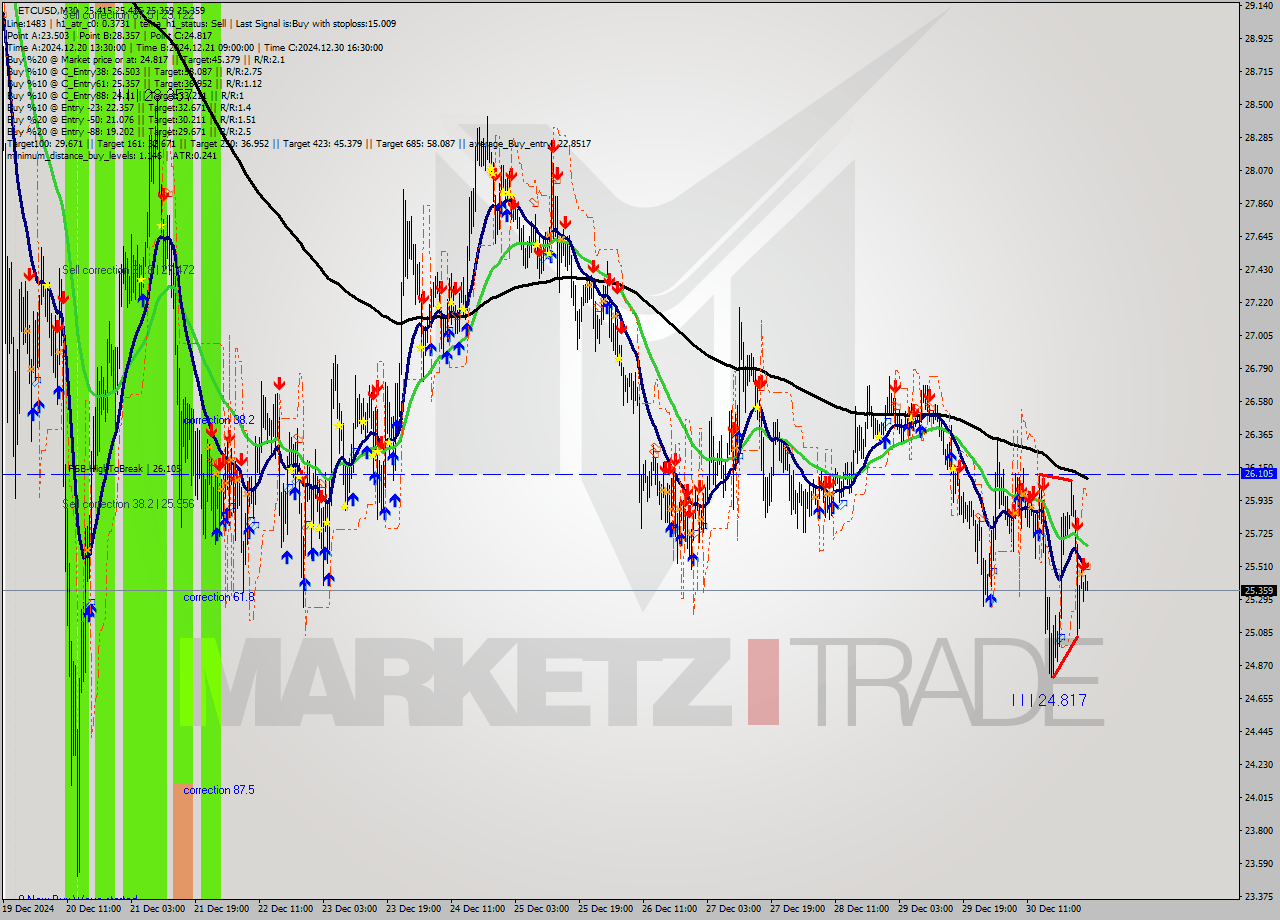Click the 'correction 38.2' chart label
The width and height of the screenshot is (1280, 920).
pyautogui.click(x=218, y=420)
